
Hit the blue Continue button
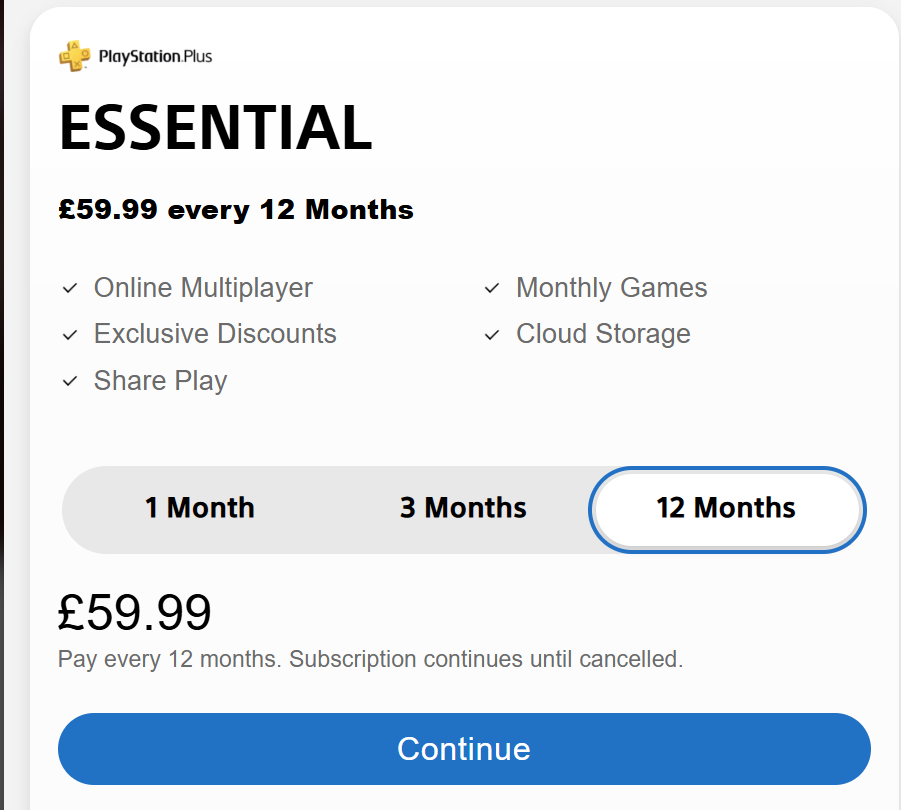point(464,749)
